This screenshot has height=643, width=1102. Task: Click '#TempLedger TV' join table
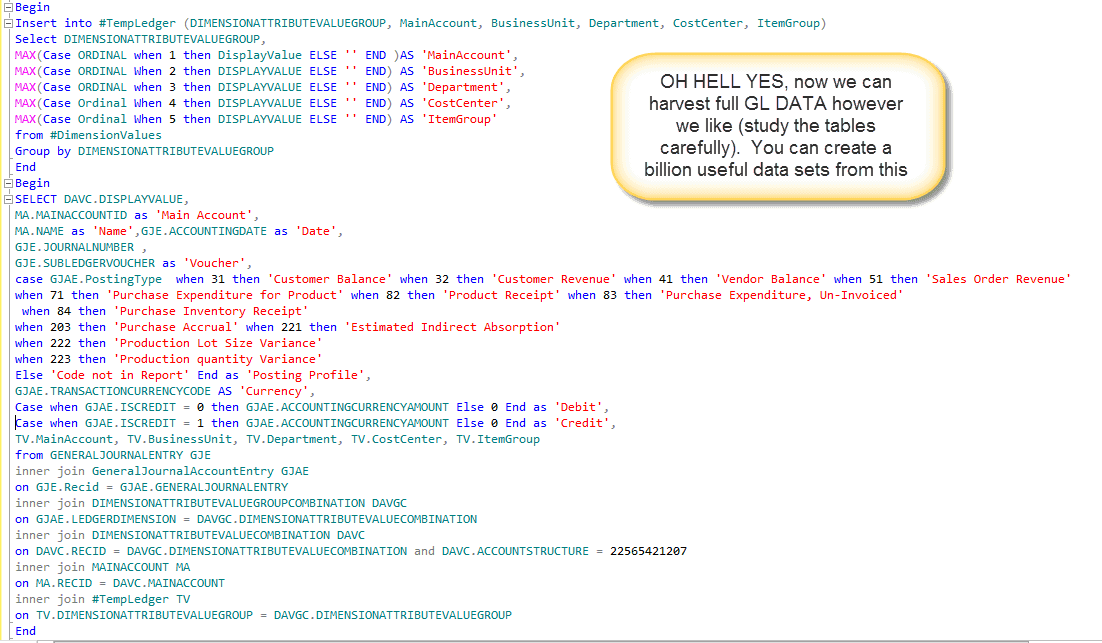[x=141, y=599]
